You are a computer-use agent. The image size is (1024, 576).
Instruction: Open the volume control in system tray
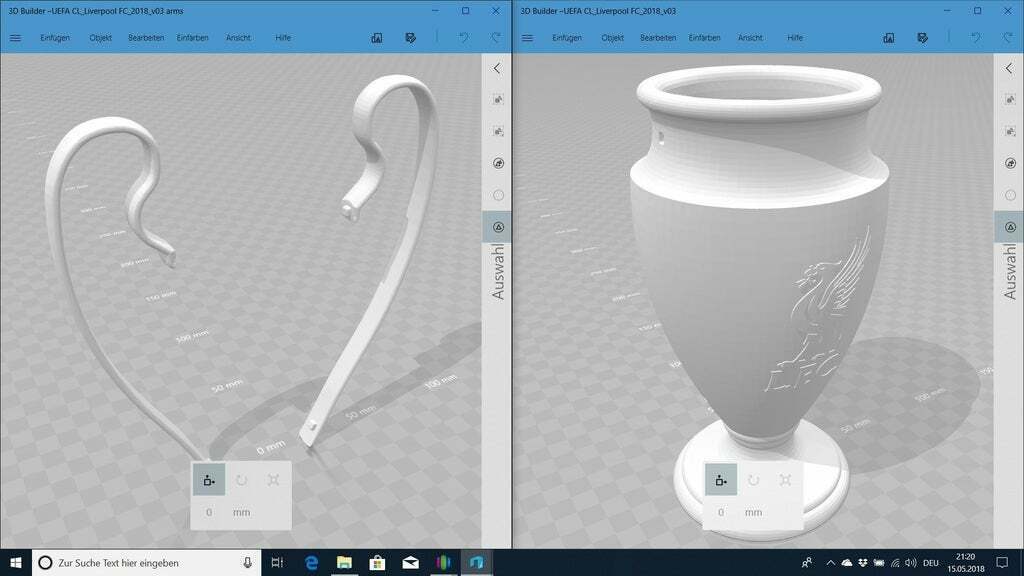(x=911, y=562)
